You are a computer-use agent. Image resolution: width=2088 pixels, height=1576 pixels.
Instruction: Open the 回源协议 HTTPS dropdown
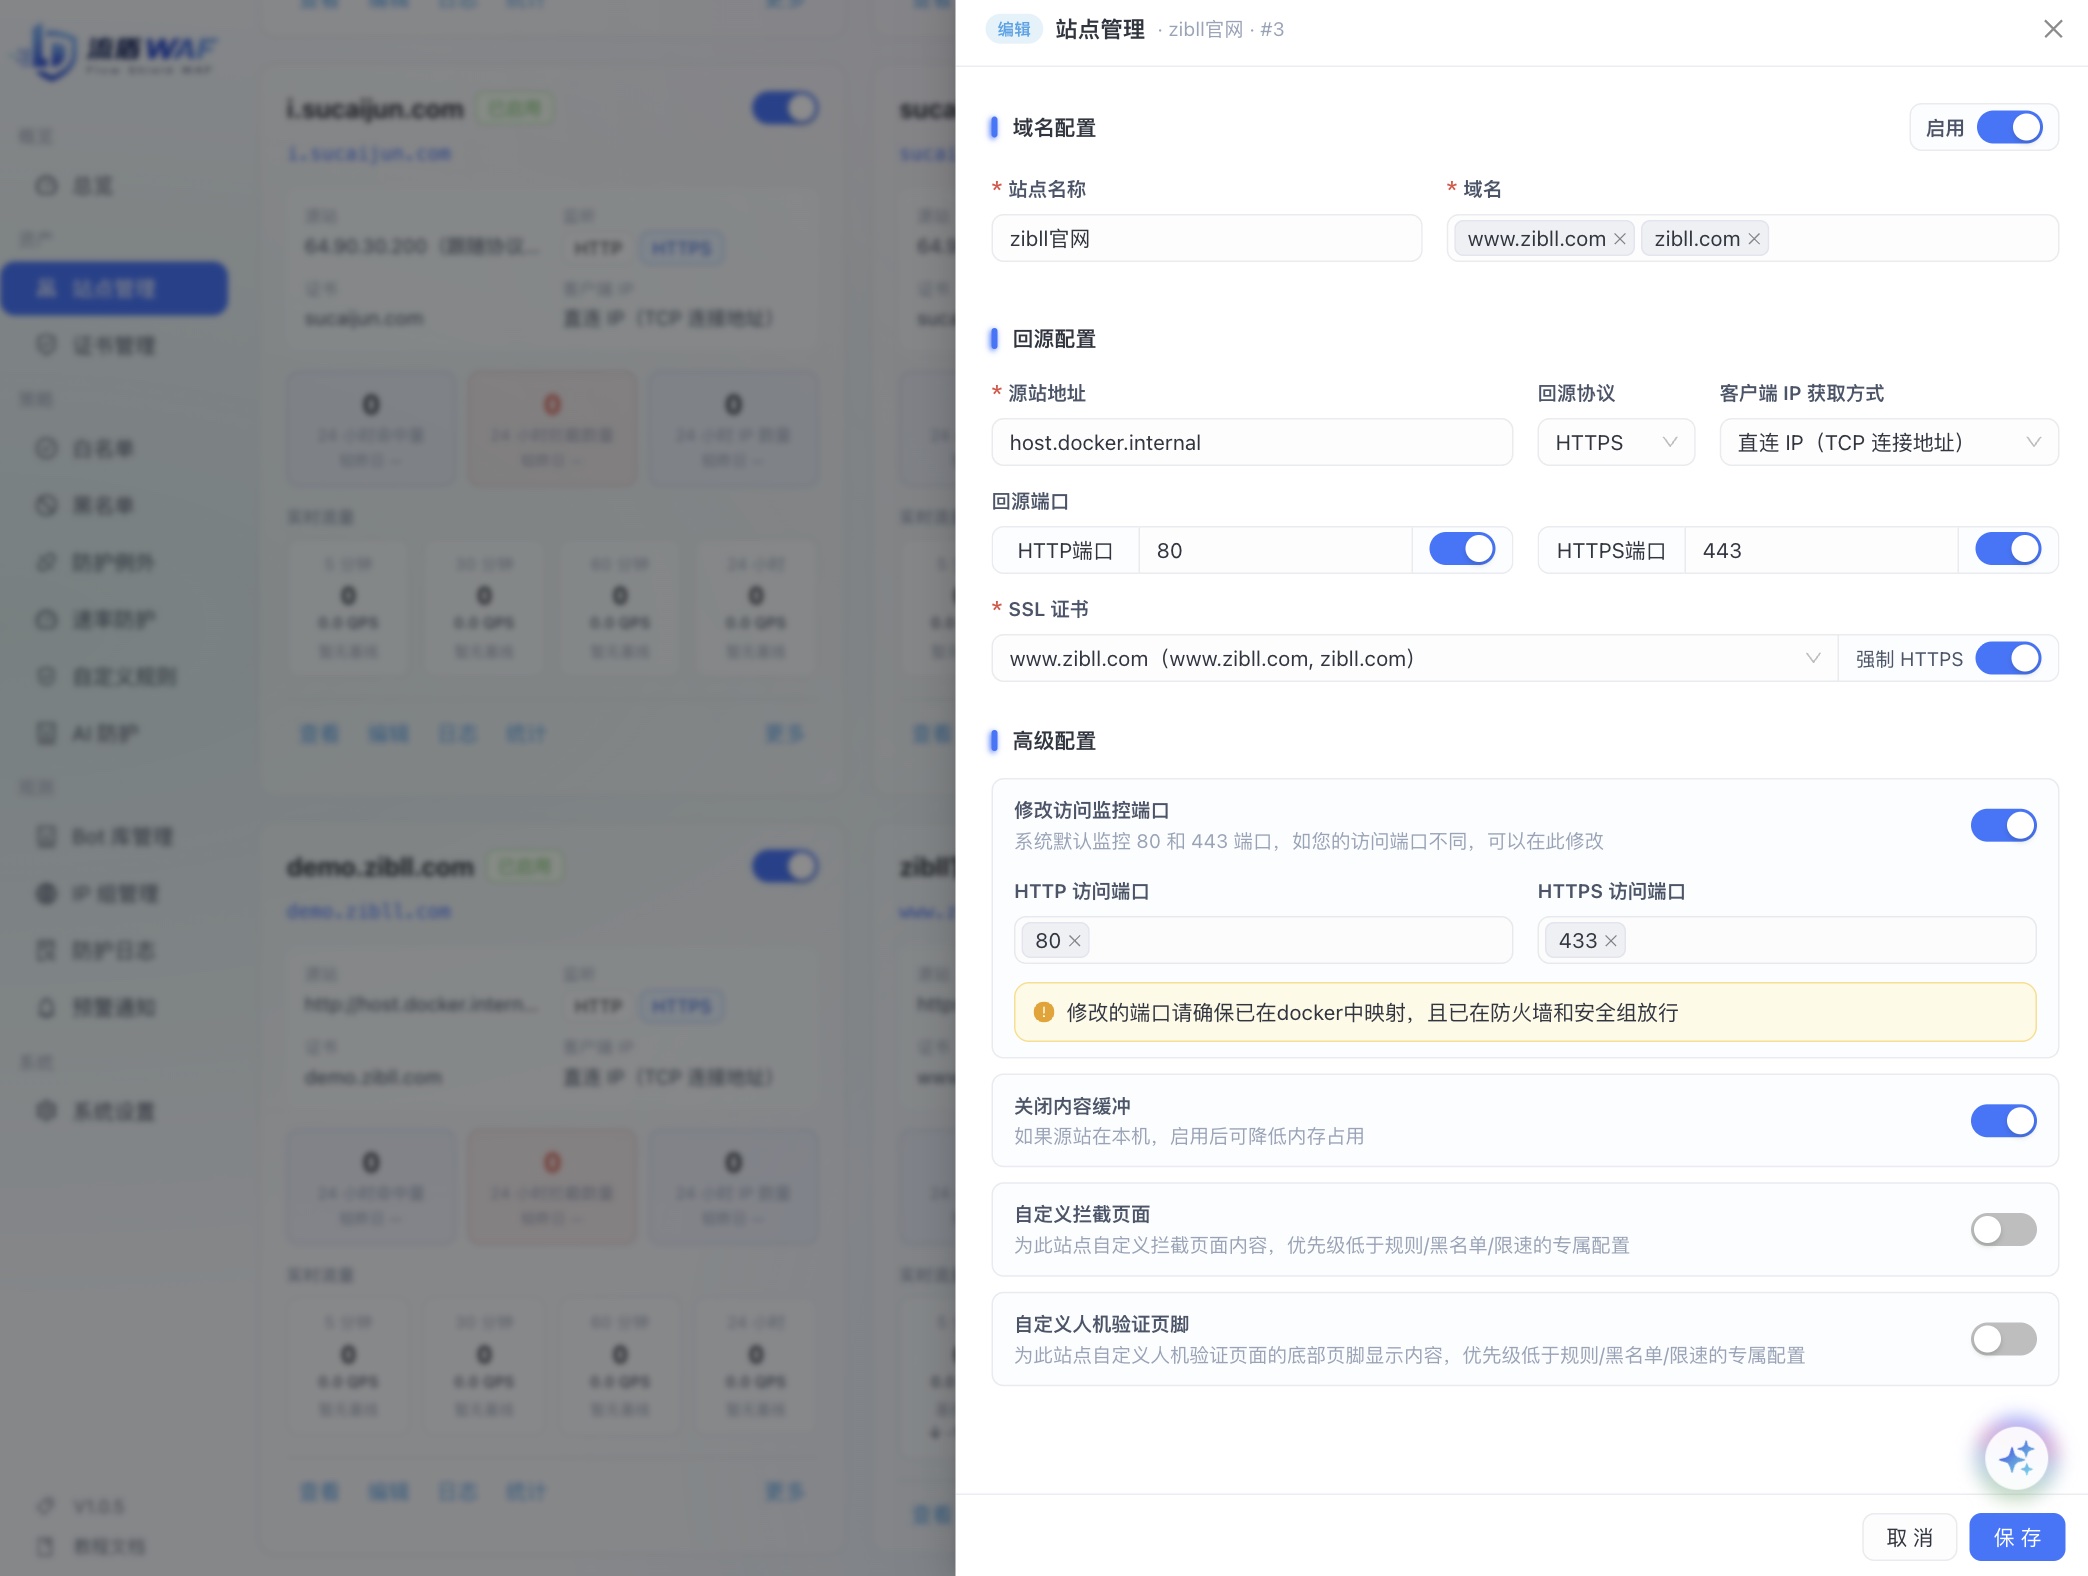pos(1616,442)
